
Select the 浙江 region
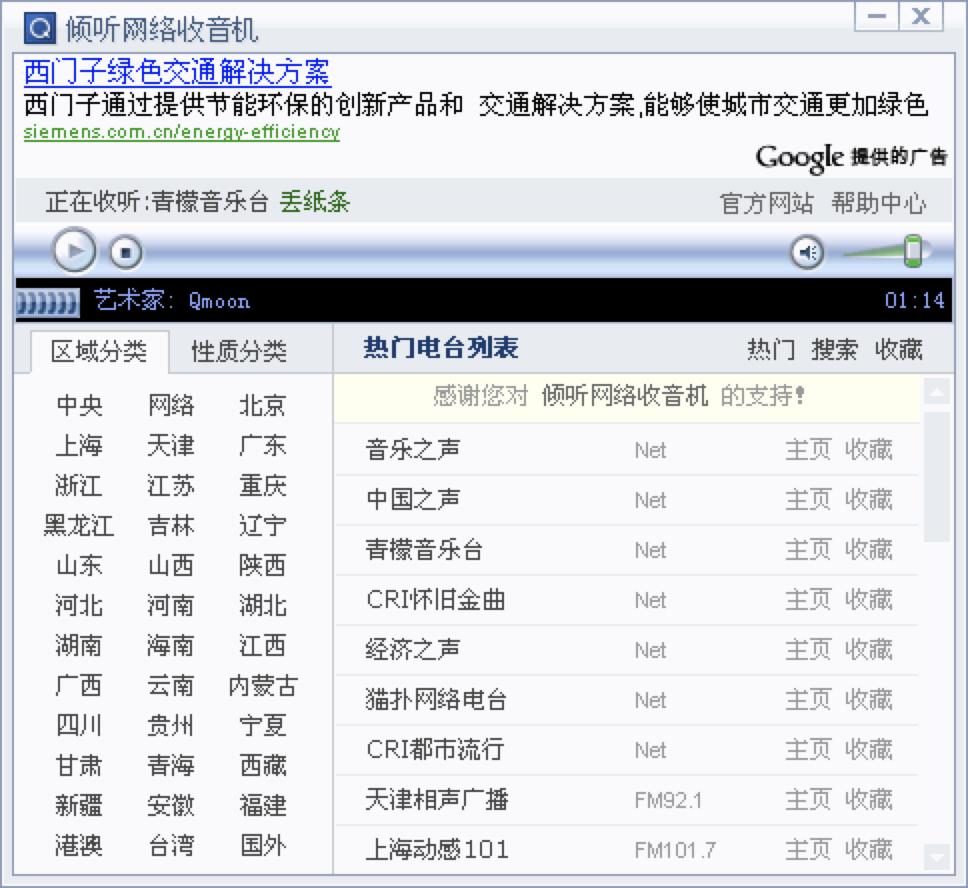click(79, 485)
